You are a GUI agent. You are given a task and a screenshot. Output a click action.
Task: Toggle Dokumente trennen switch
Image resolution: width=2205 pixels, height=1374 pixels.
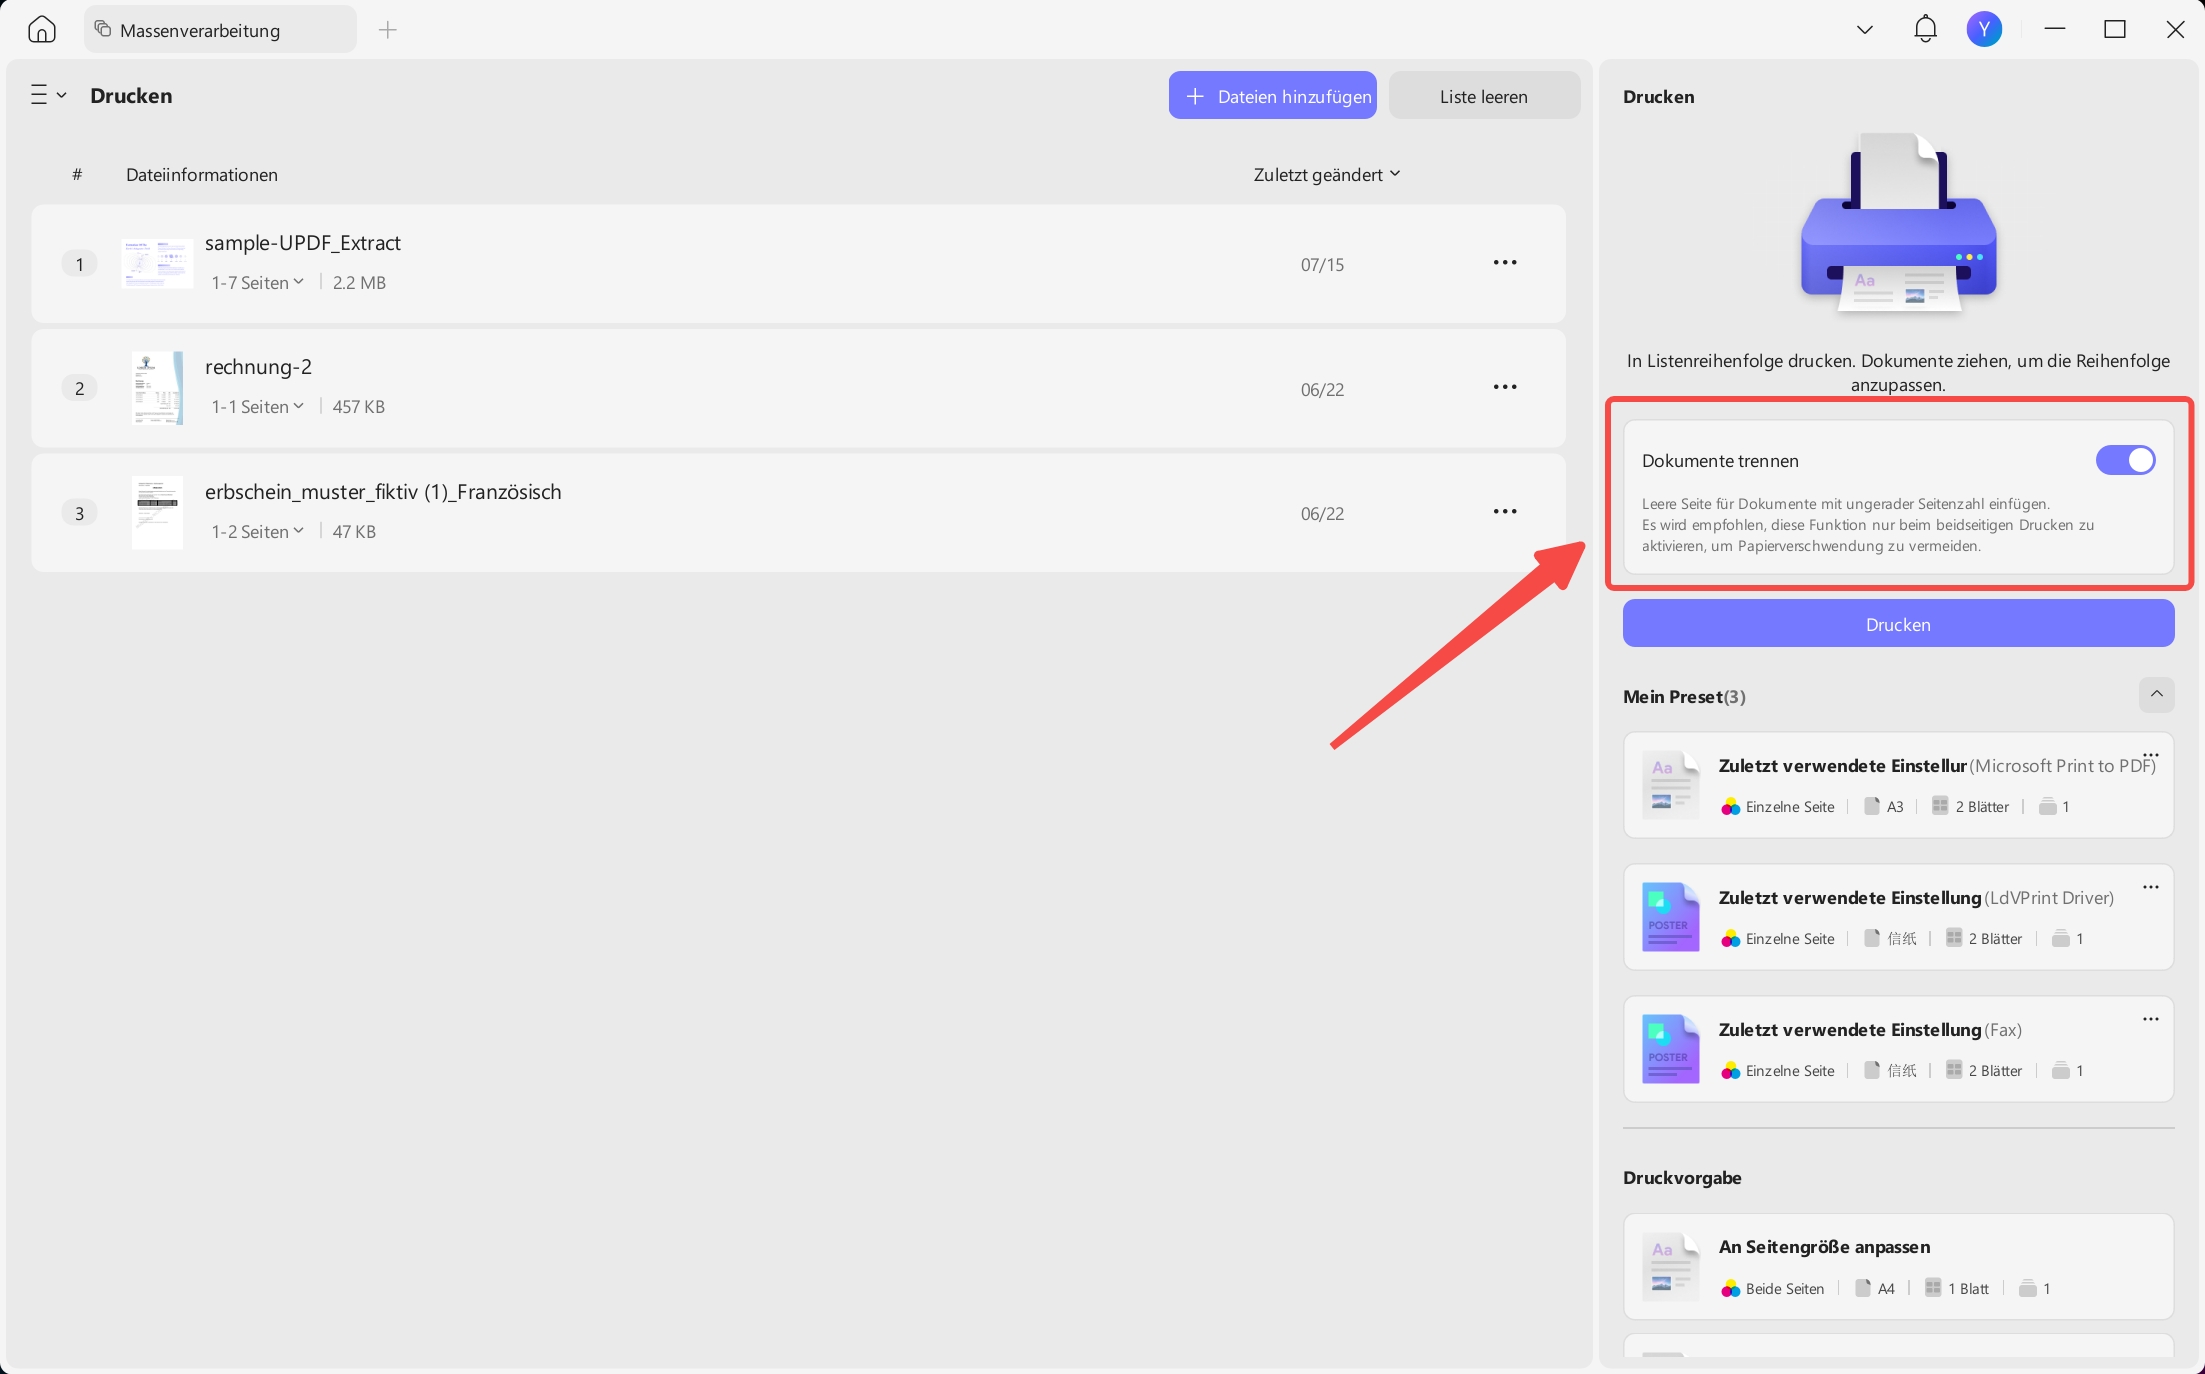2125,460
